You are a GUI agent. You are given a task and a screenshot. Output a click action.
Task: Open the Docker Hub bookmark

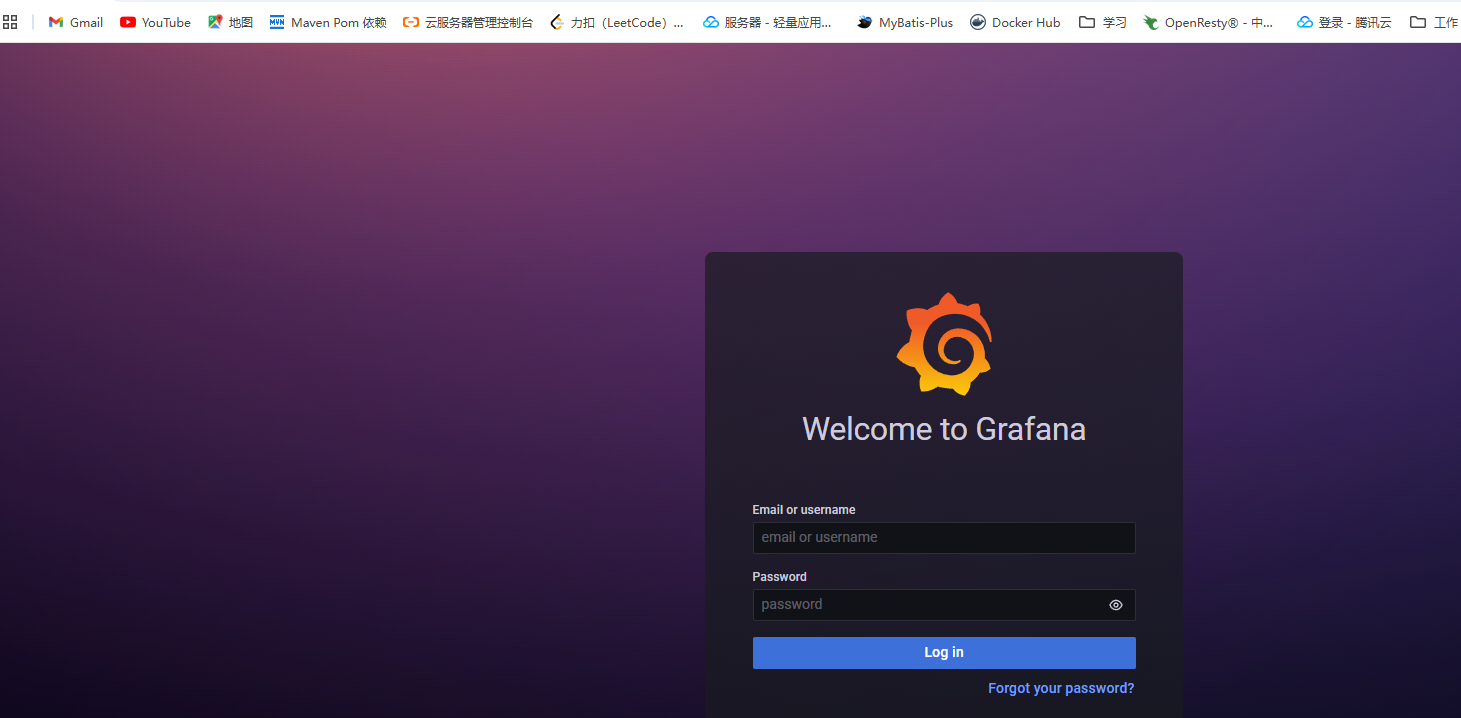click(1015, 22)
